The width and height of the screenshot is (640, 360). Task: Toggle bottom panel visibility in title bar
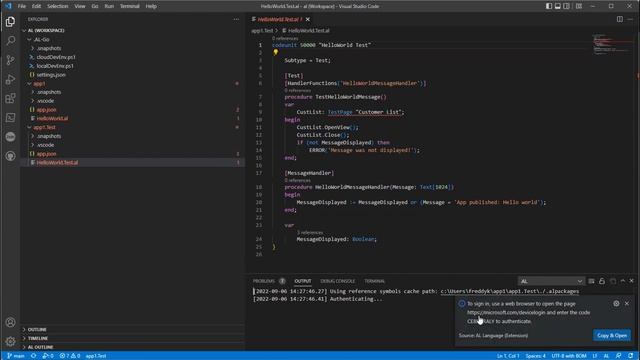[558, 6]
